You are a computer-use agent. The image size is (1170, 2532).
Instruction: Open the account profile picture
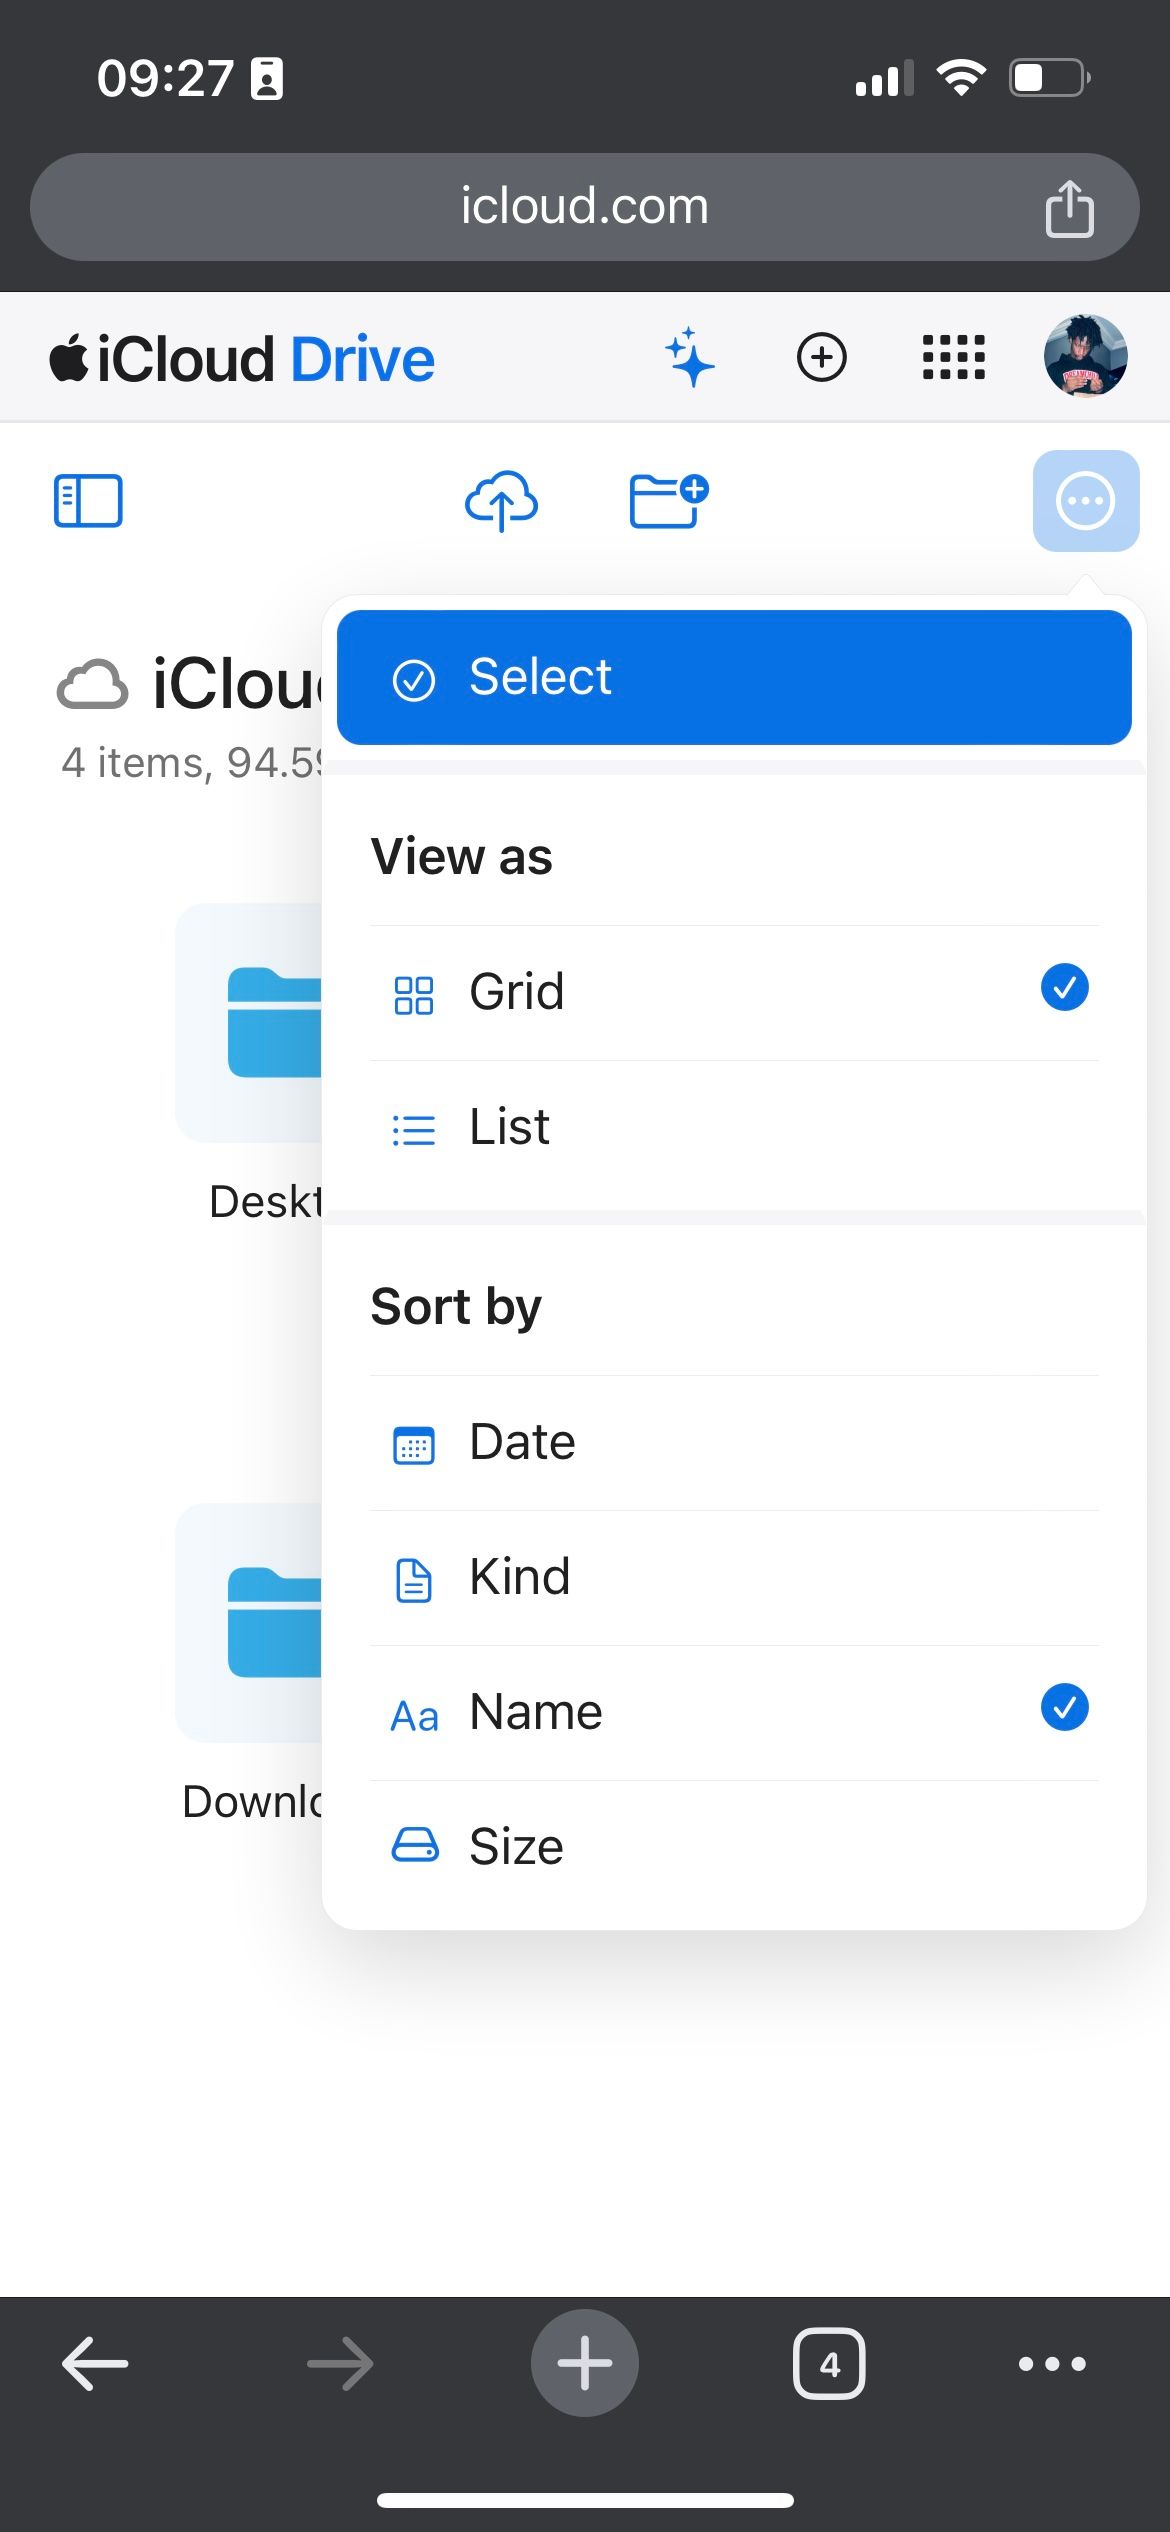(1085, 356)
